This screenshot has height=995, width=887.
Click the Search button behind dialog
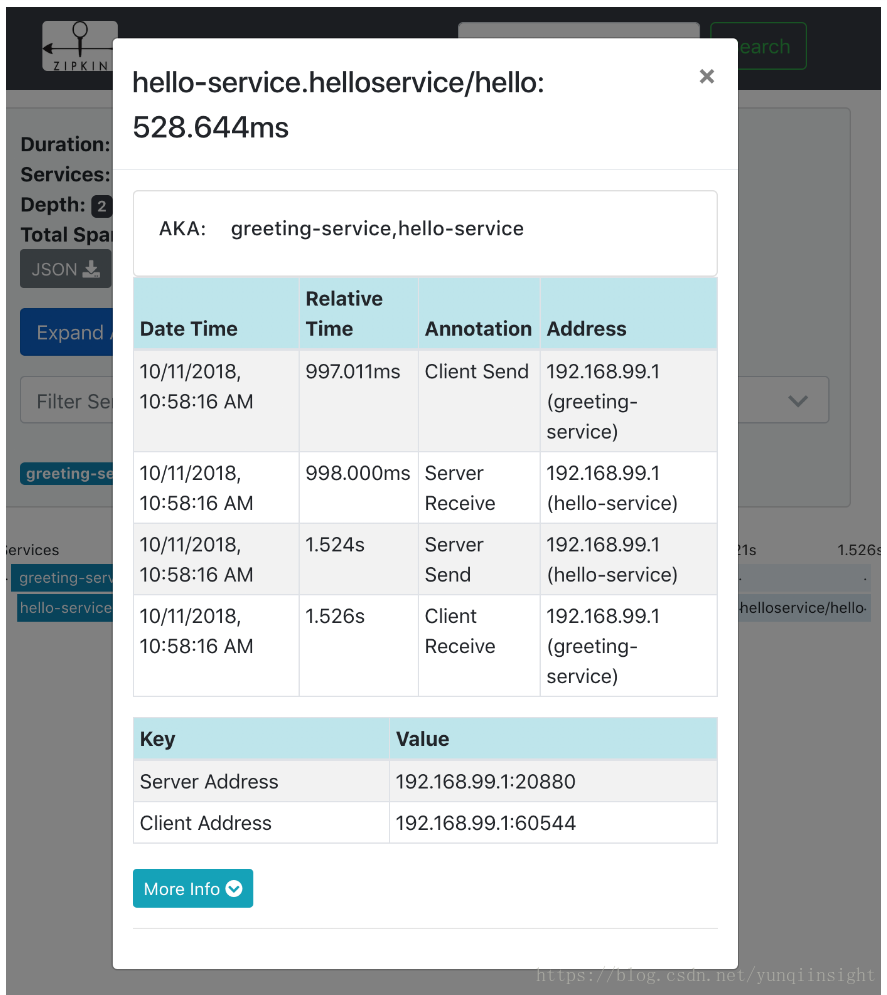click(772, 46)
